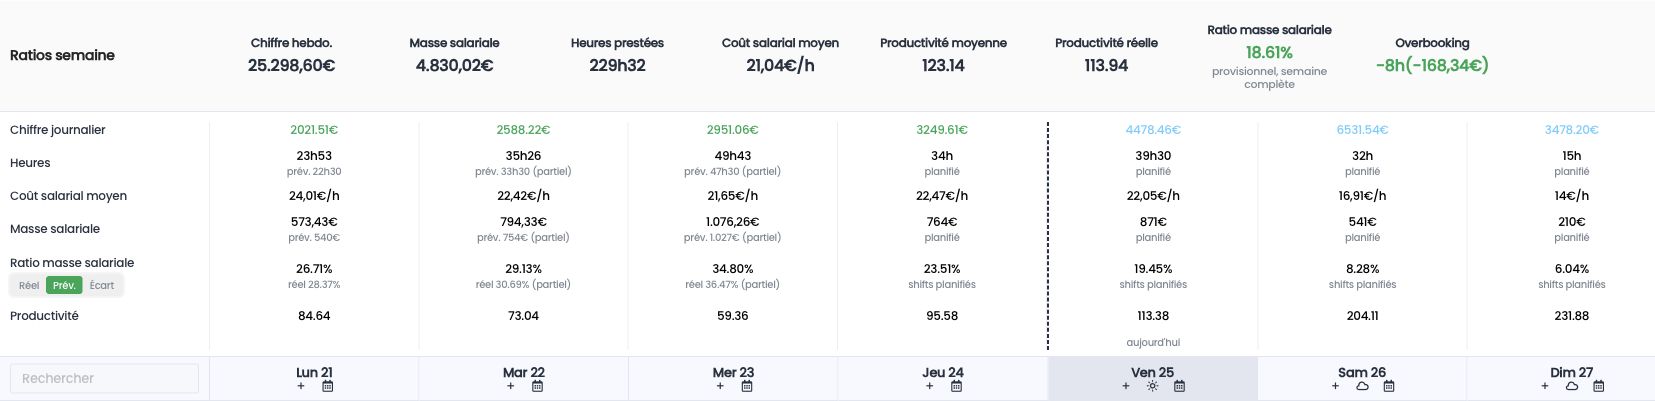Click the plus icon under Lun 21
Image resolution: width=1655 pixels, height=401 pixels.
(x=301, y=386)
